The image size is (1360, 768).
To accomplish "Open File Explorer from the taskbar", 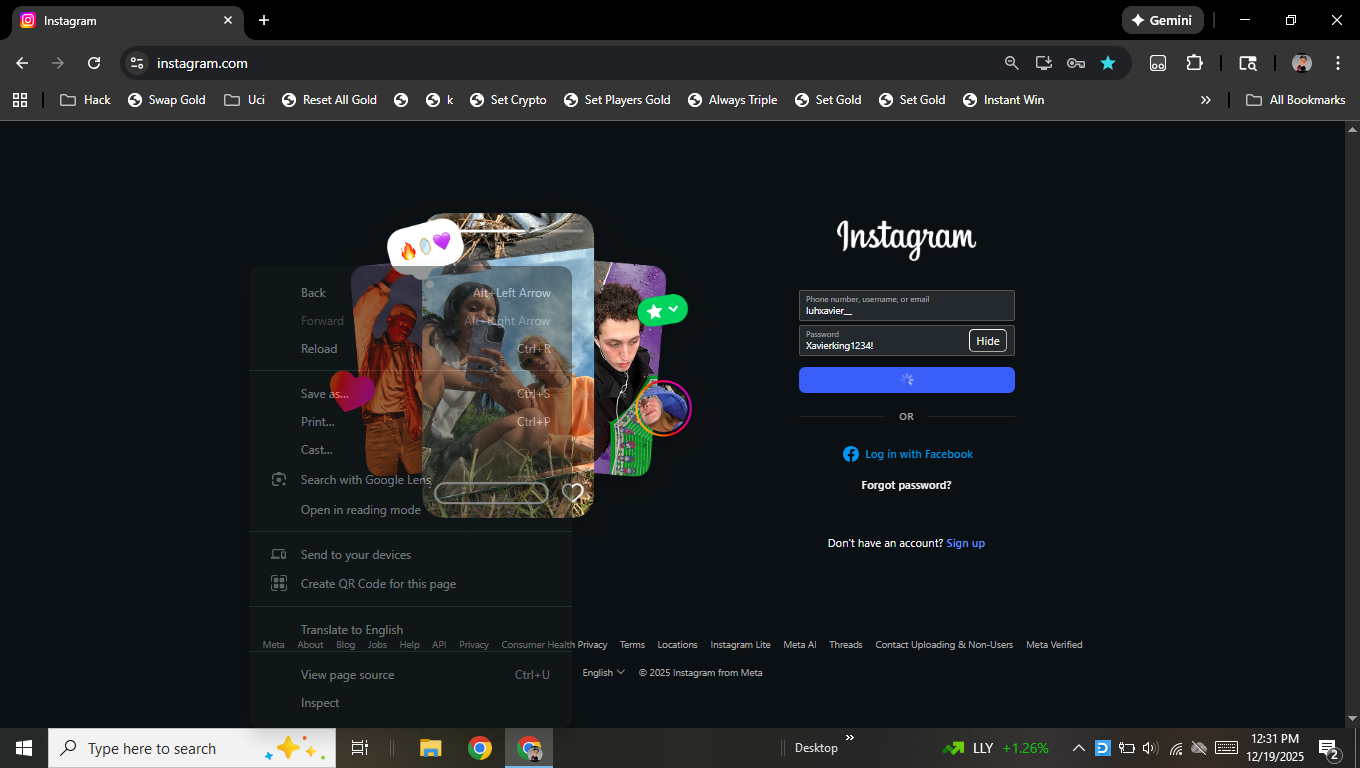I will point(431,748).
